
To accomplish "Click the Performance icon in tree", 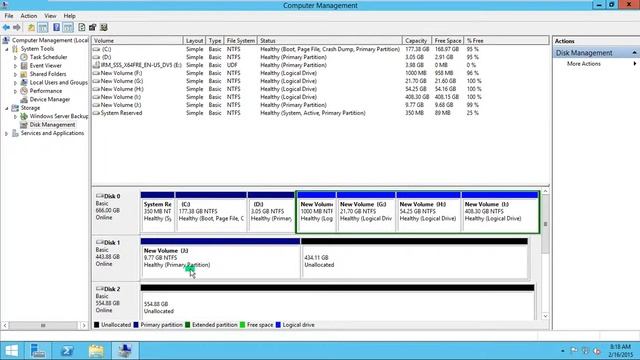I will 24,91.
